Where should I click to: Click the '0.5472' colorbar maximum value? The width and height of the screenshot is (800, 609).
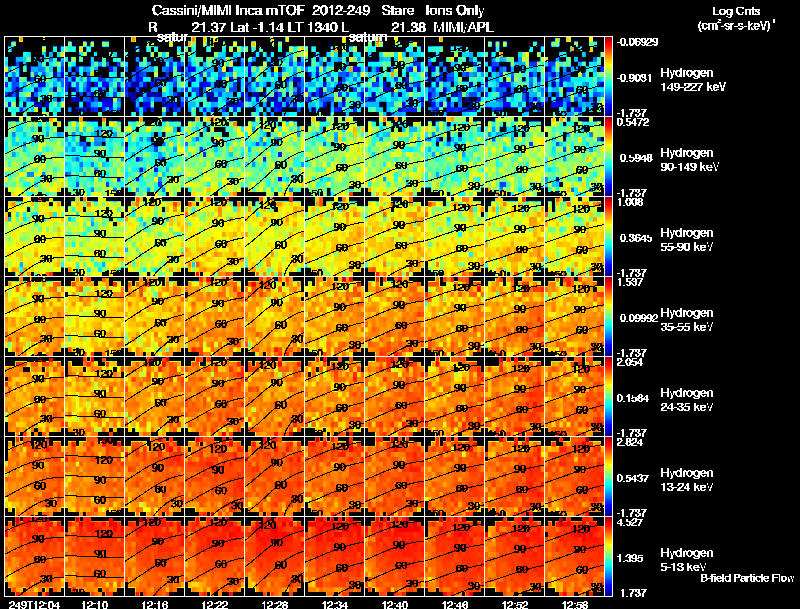633,122
